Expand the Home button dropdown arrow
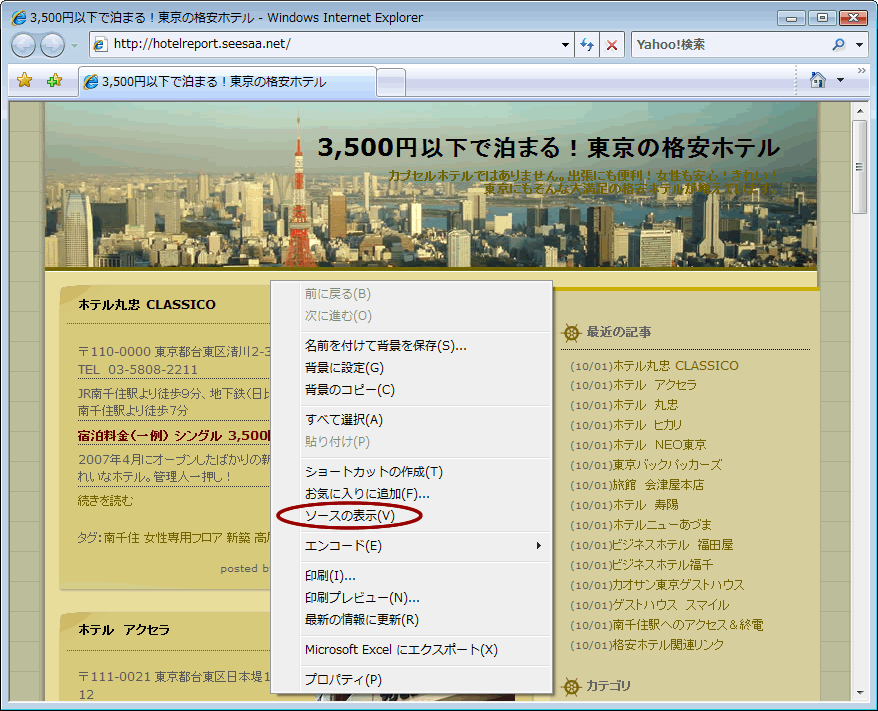This screenshot has width=878, height=711. (x=840, y=80)
